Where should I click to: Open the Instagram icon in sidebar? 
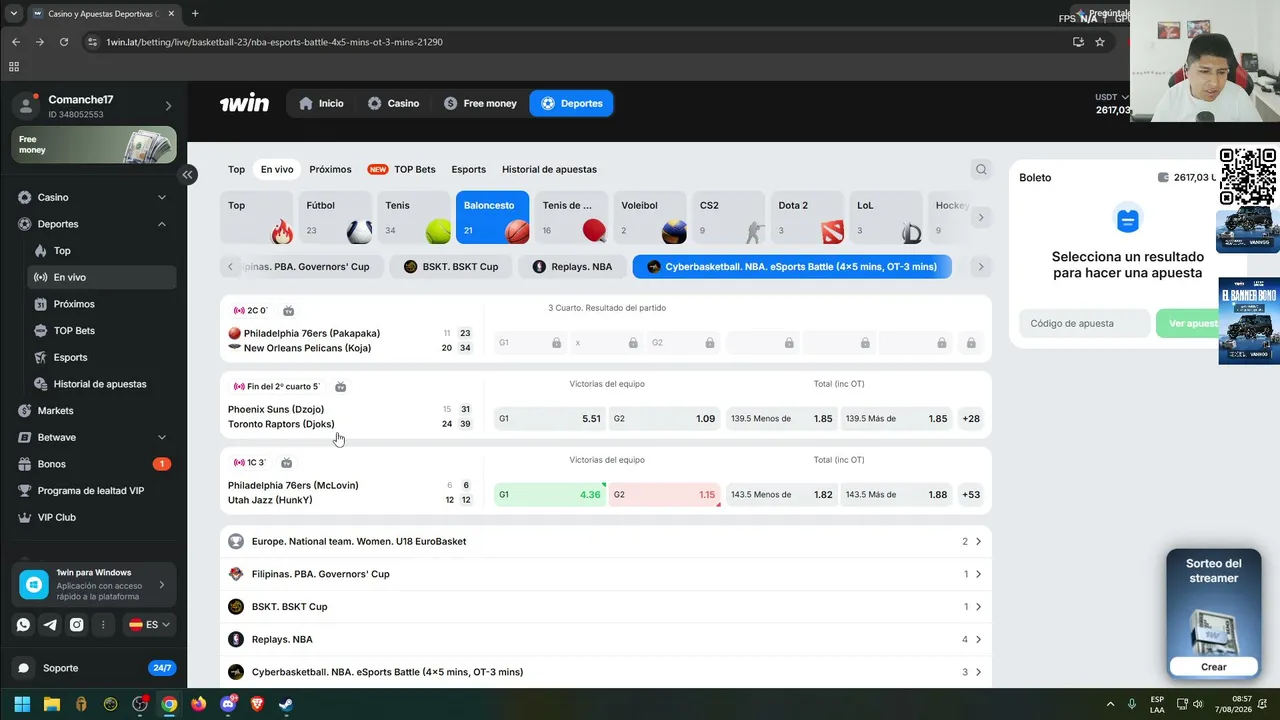77,625
